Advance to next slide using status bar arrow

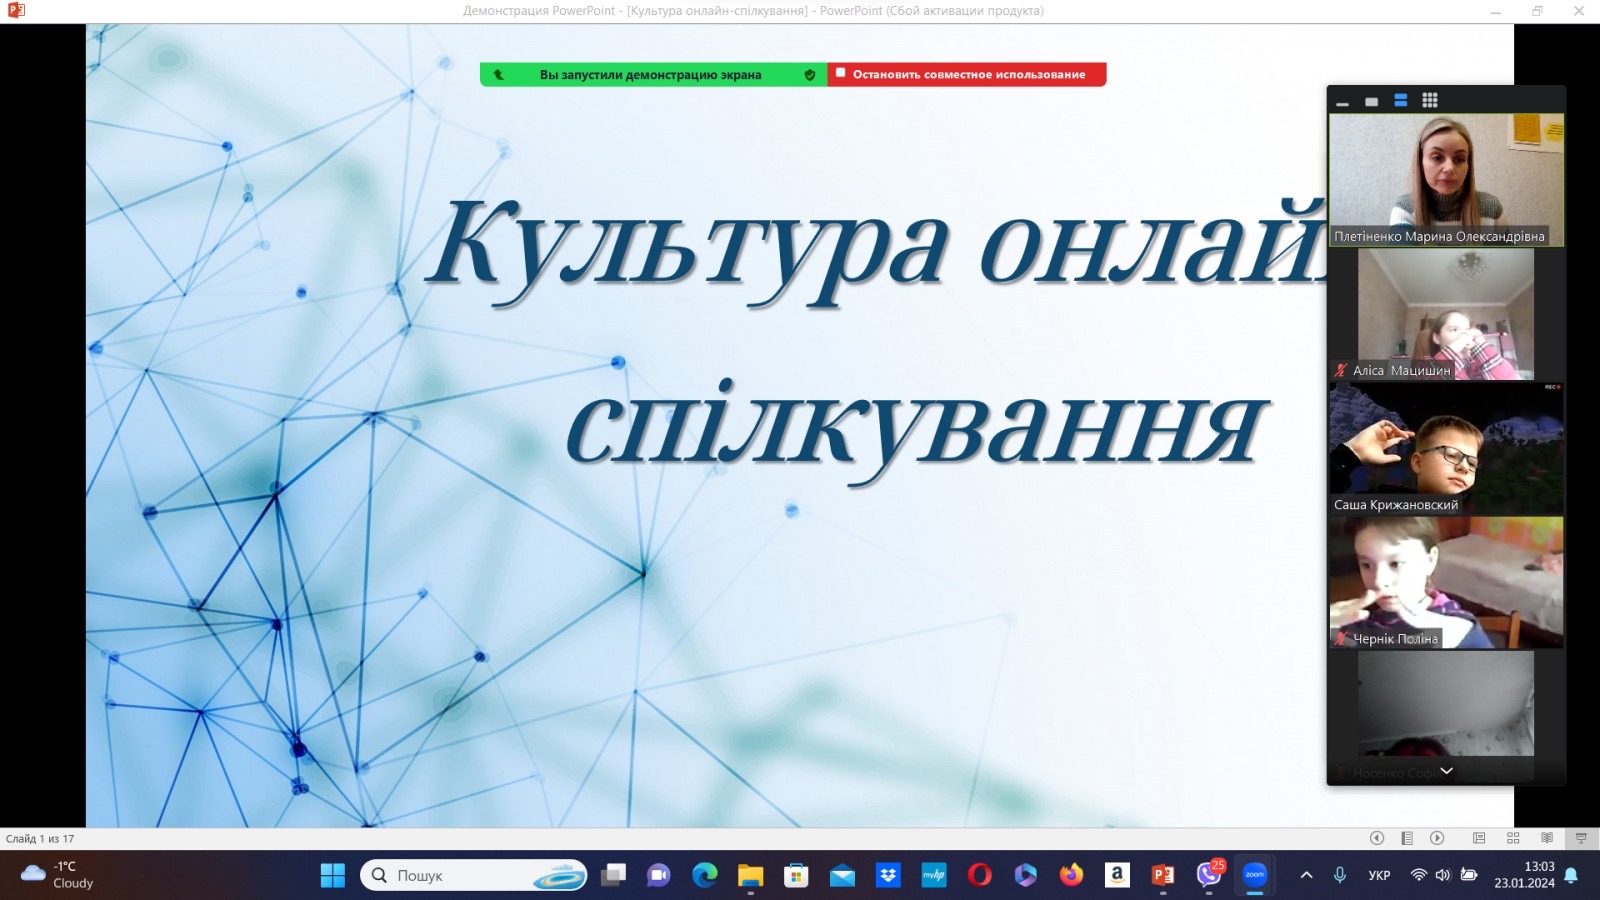1437,838
